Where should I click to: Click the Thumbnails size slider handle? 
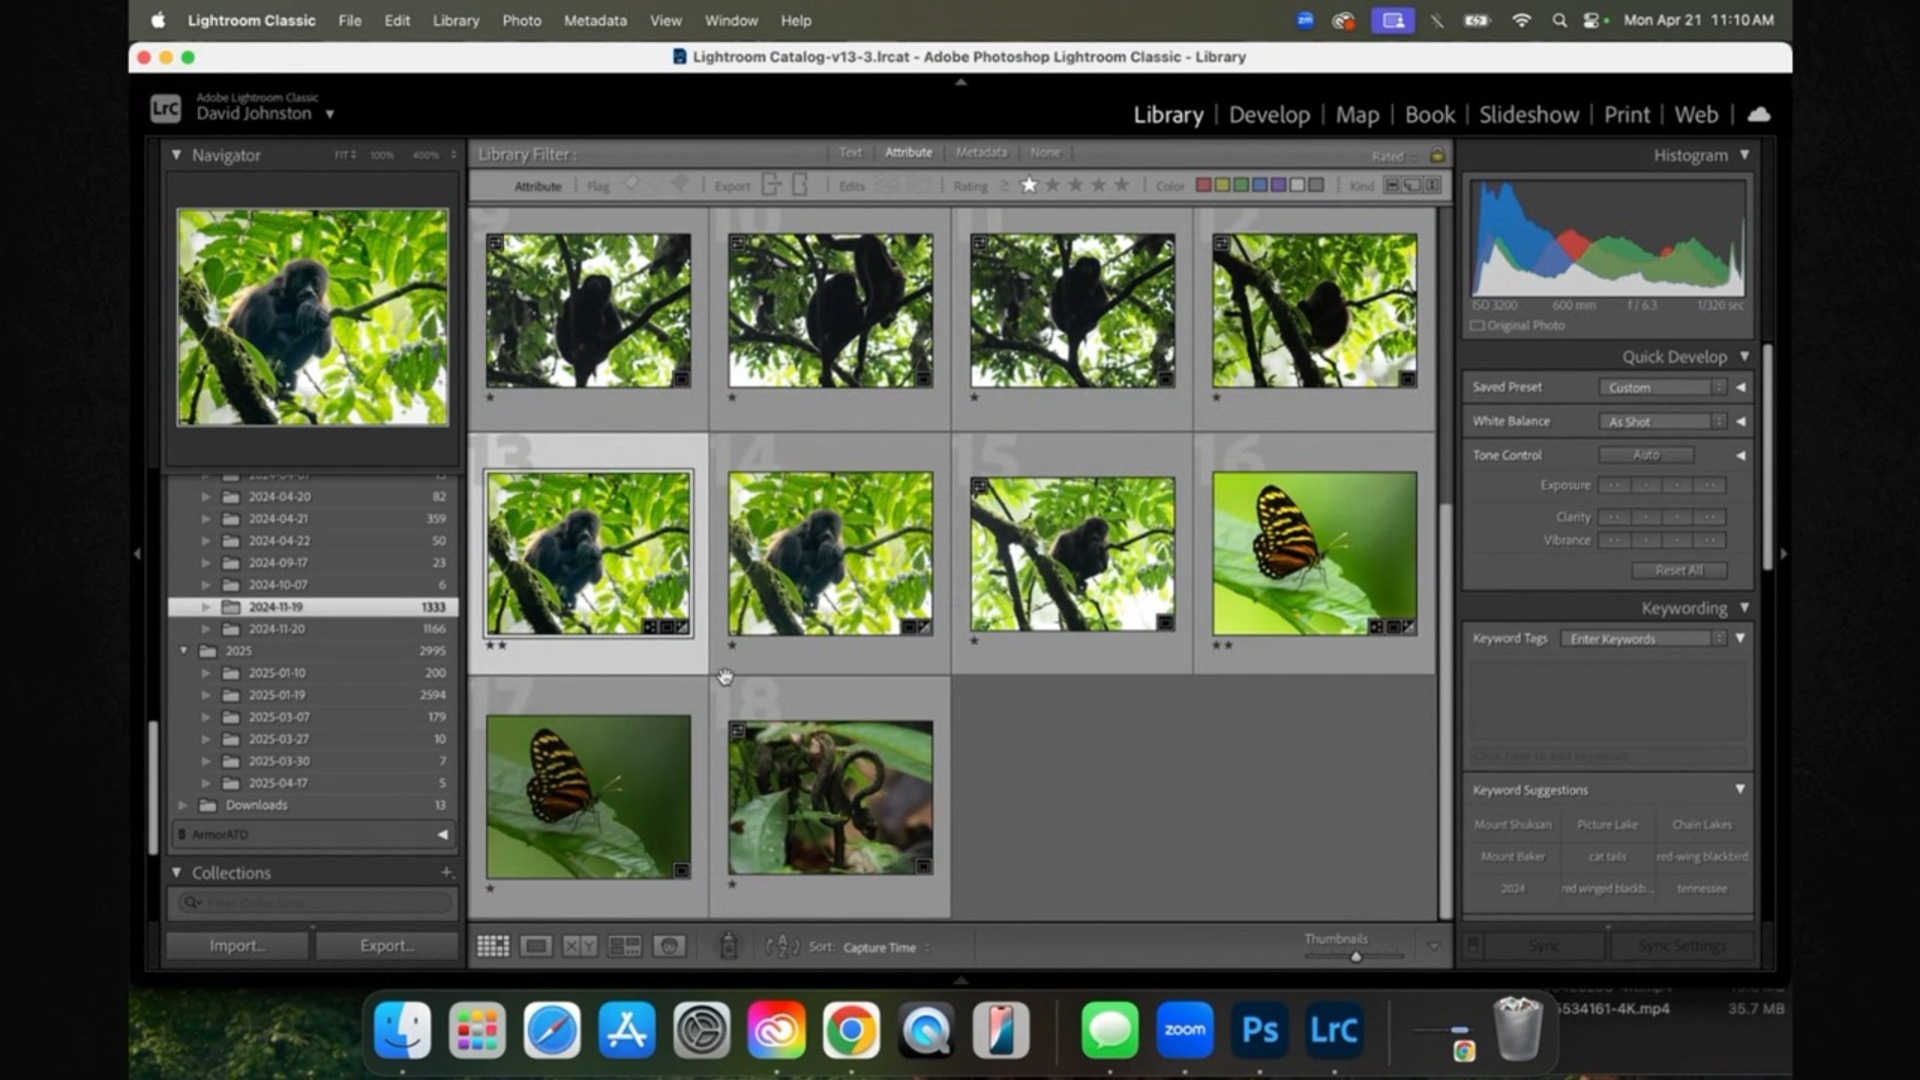(x=1356, y=957)
